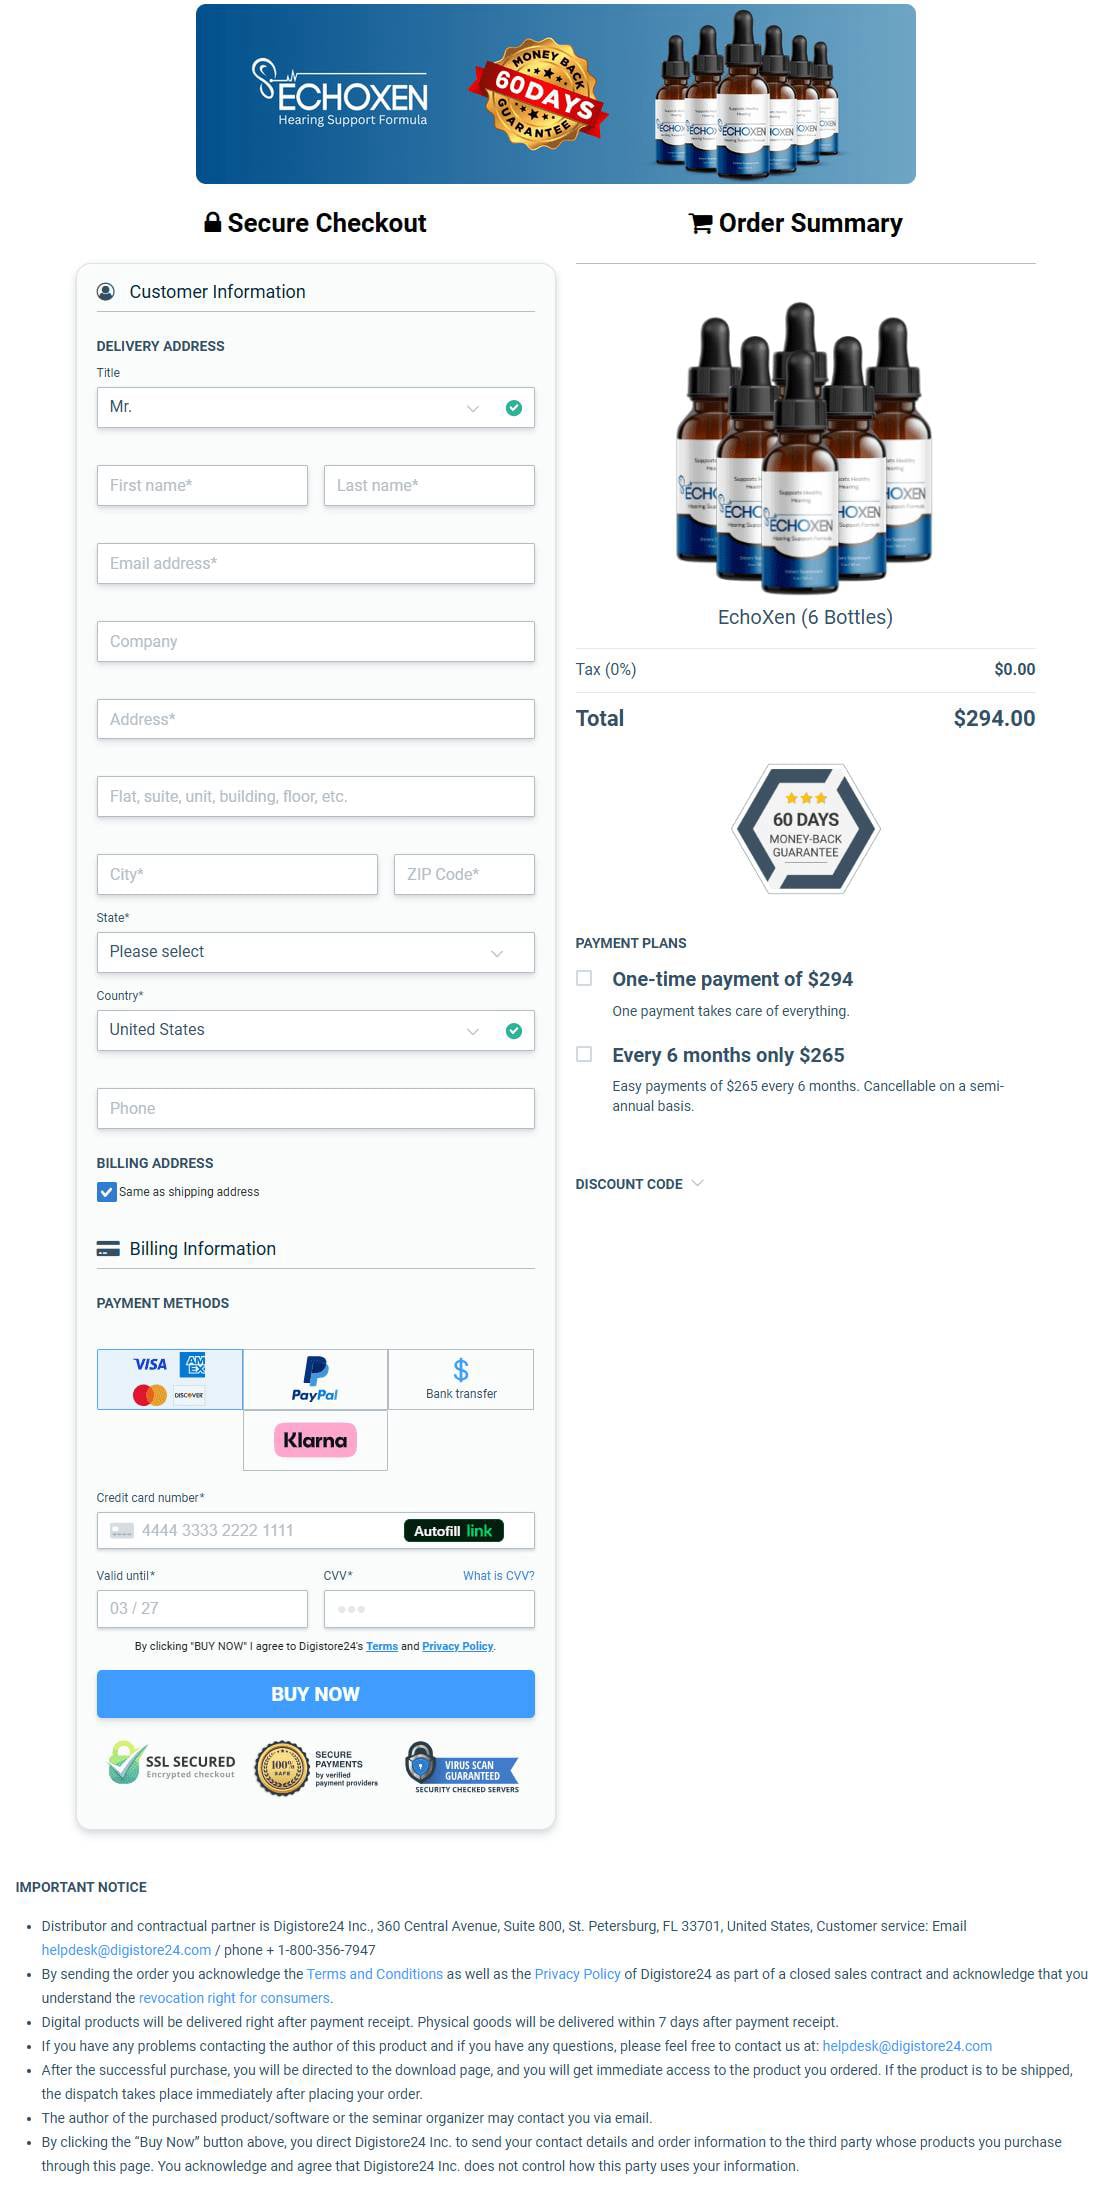Screen dimensions: 1104x2192
Task: Choose Klarna payment method tab
Action: (315, 1440)
